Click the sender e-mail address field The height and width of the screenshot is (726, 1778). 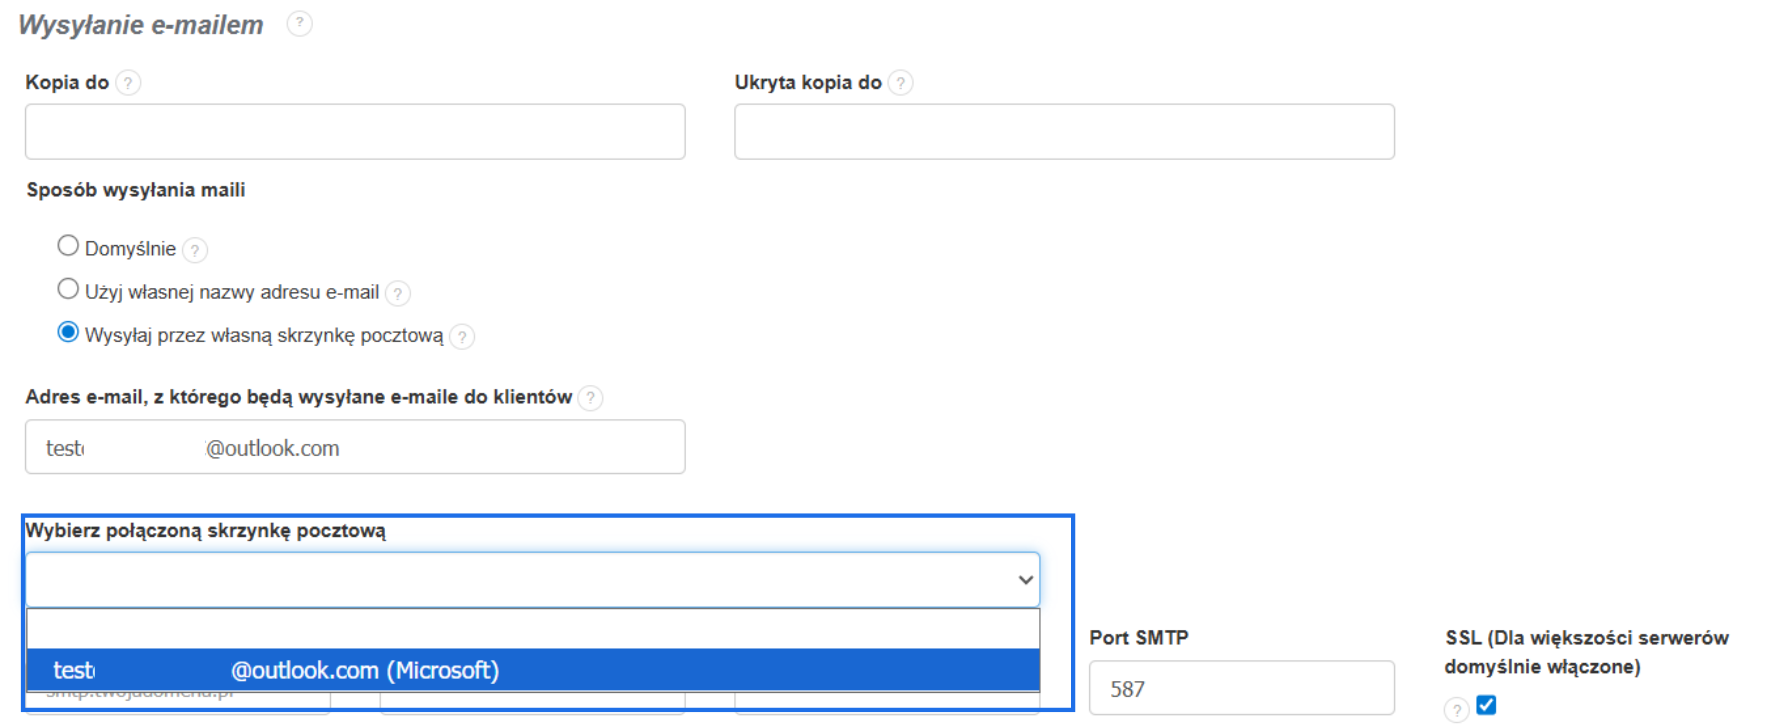point(355,447)
